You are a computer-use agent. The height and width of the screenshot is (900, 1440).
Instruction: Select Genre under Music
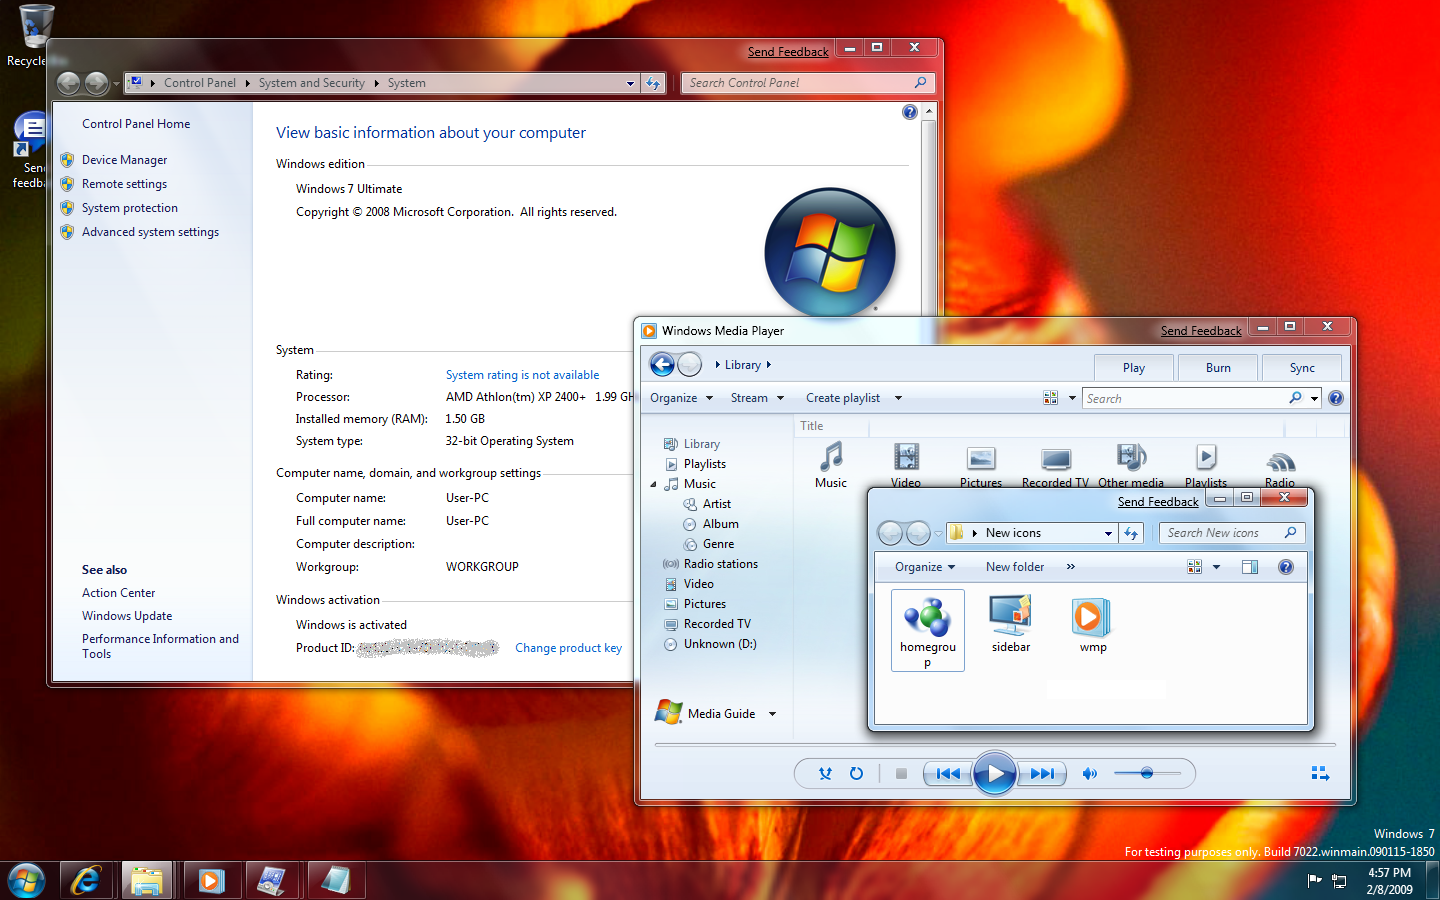tap(718, 544)
